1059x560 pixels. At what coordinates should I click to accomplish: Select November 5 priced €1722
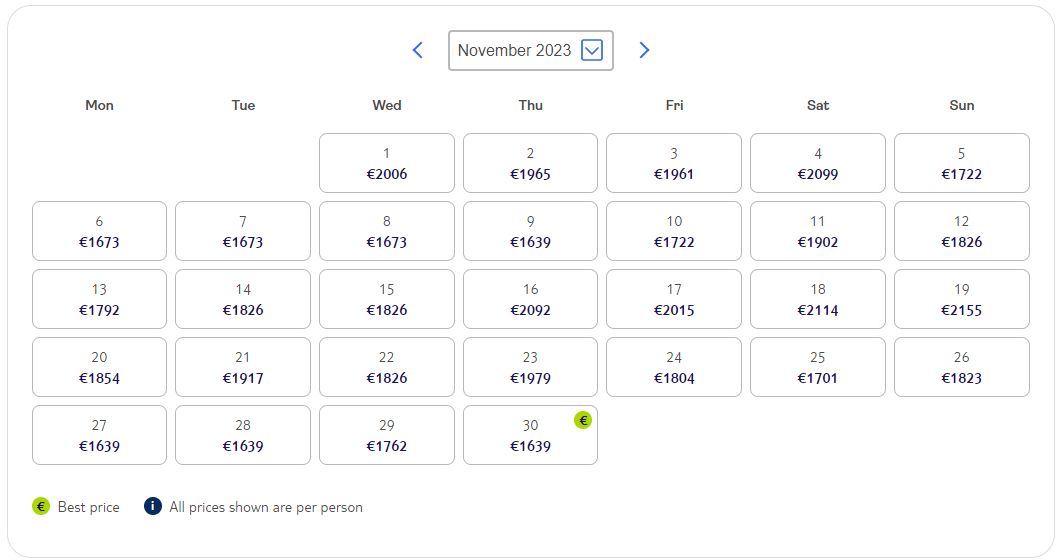(962, 163)
